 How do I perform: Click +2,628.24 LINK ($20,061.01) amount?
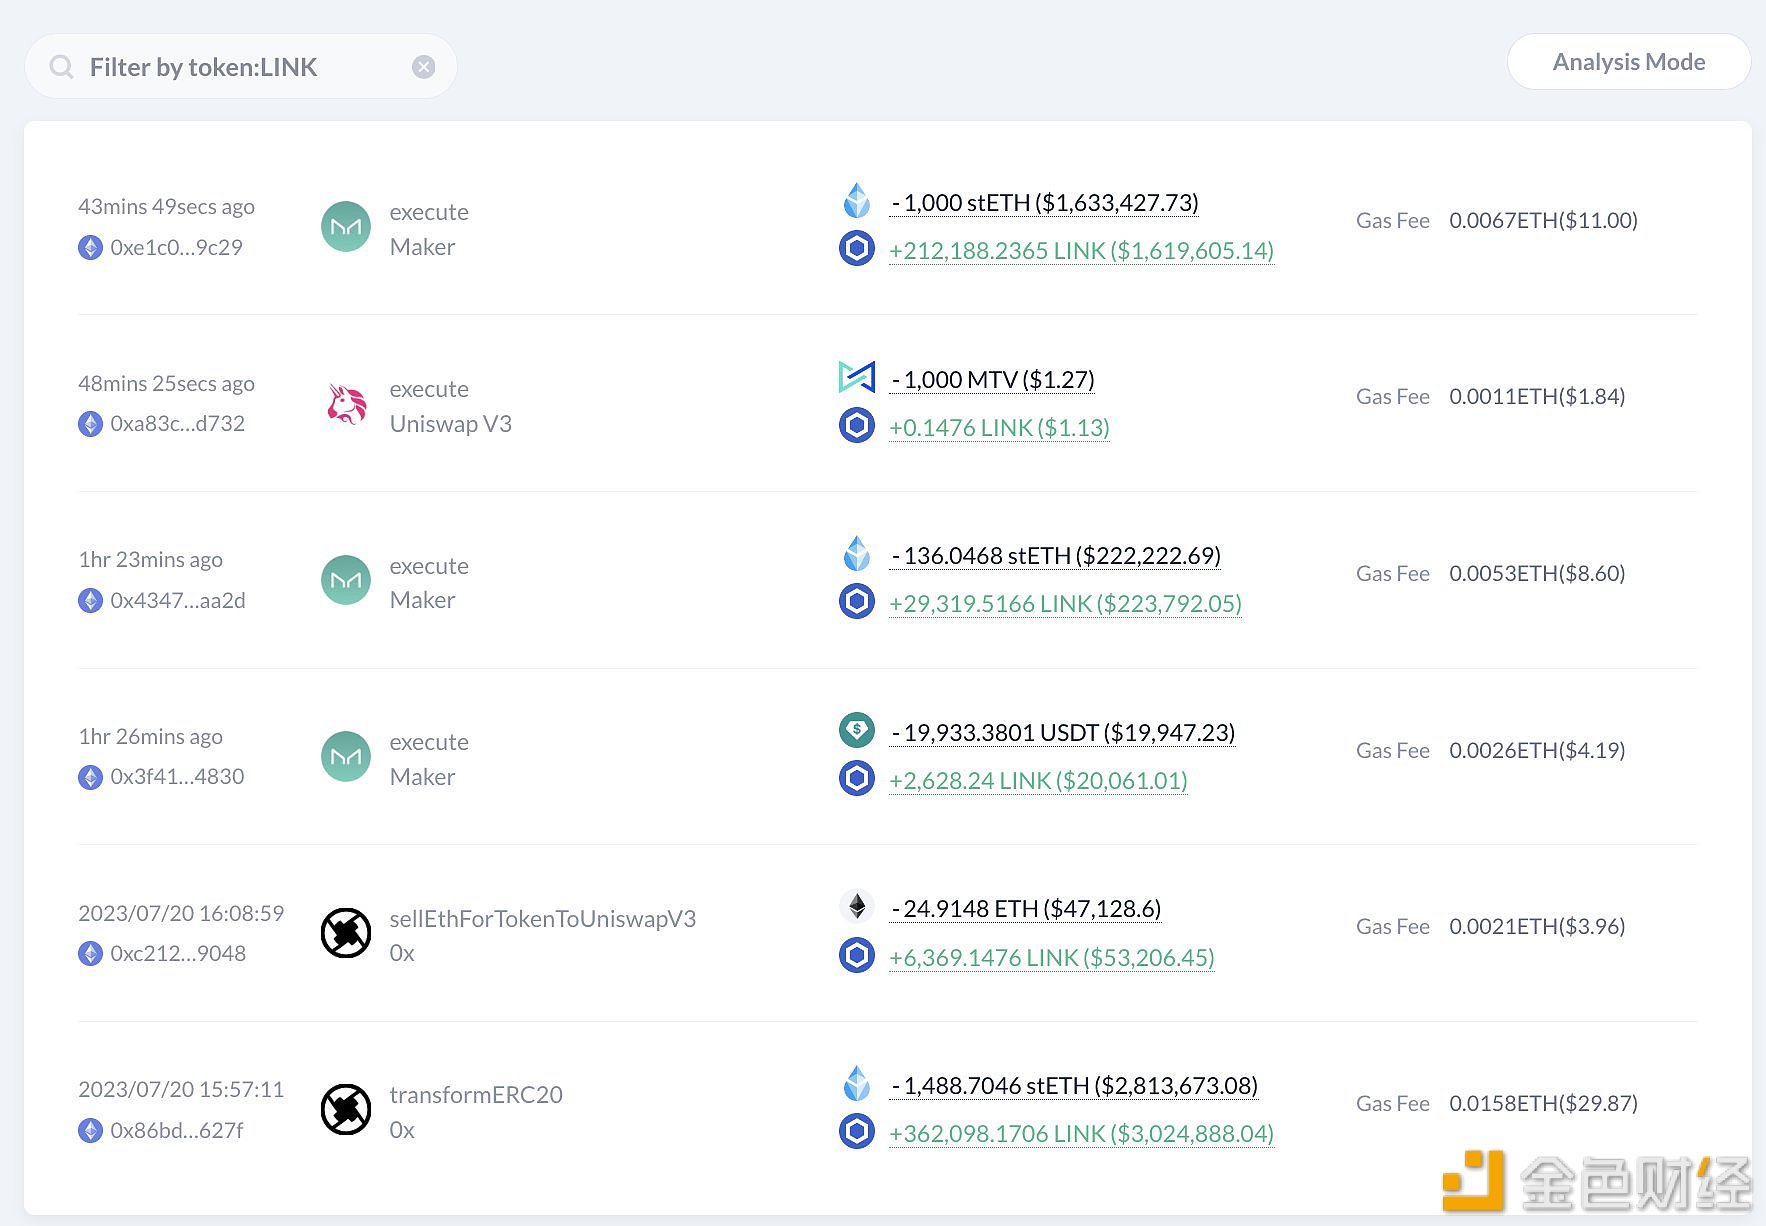coord(1039,781)
